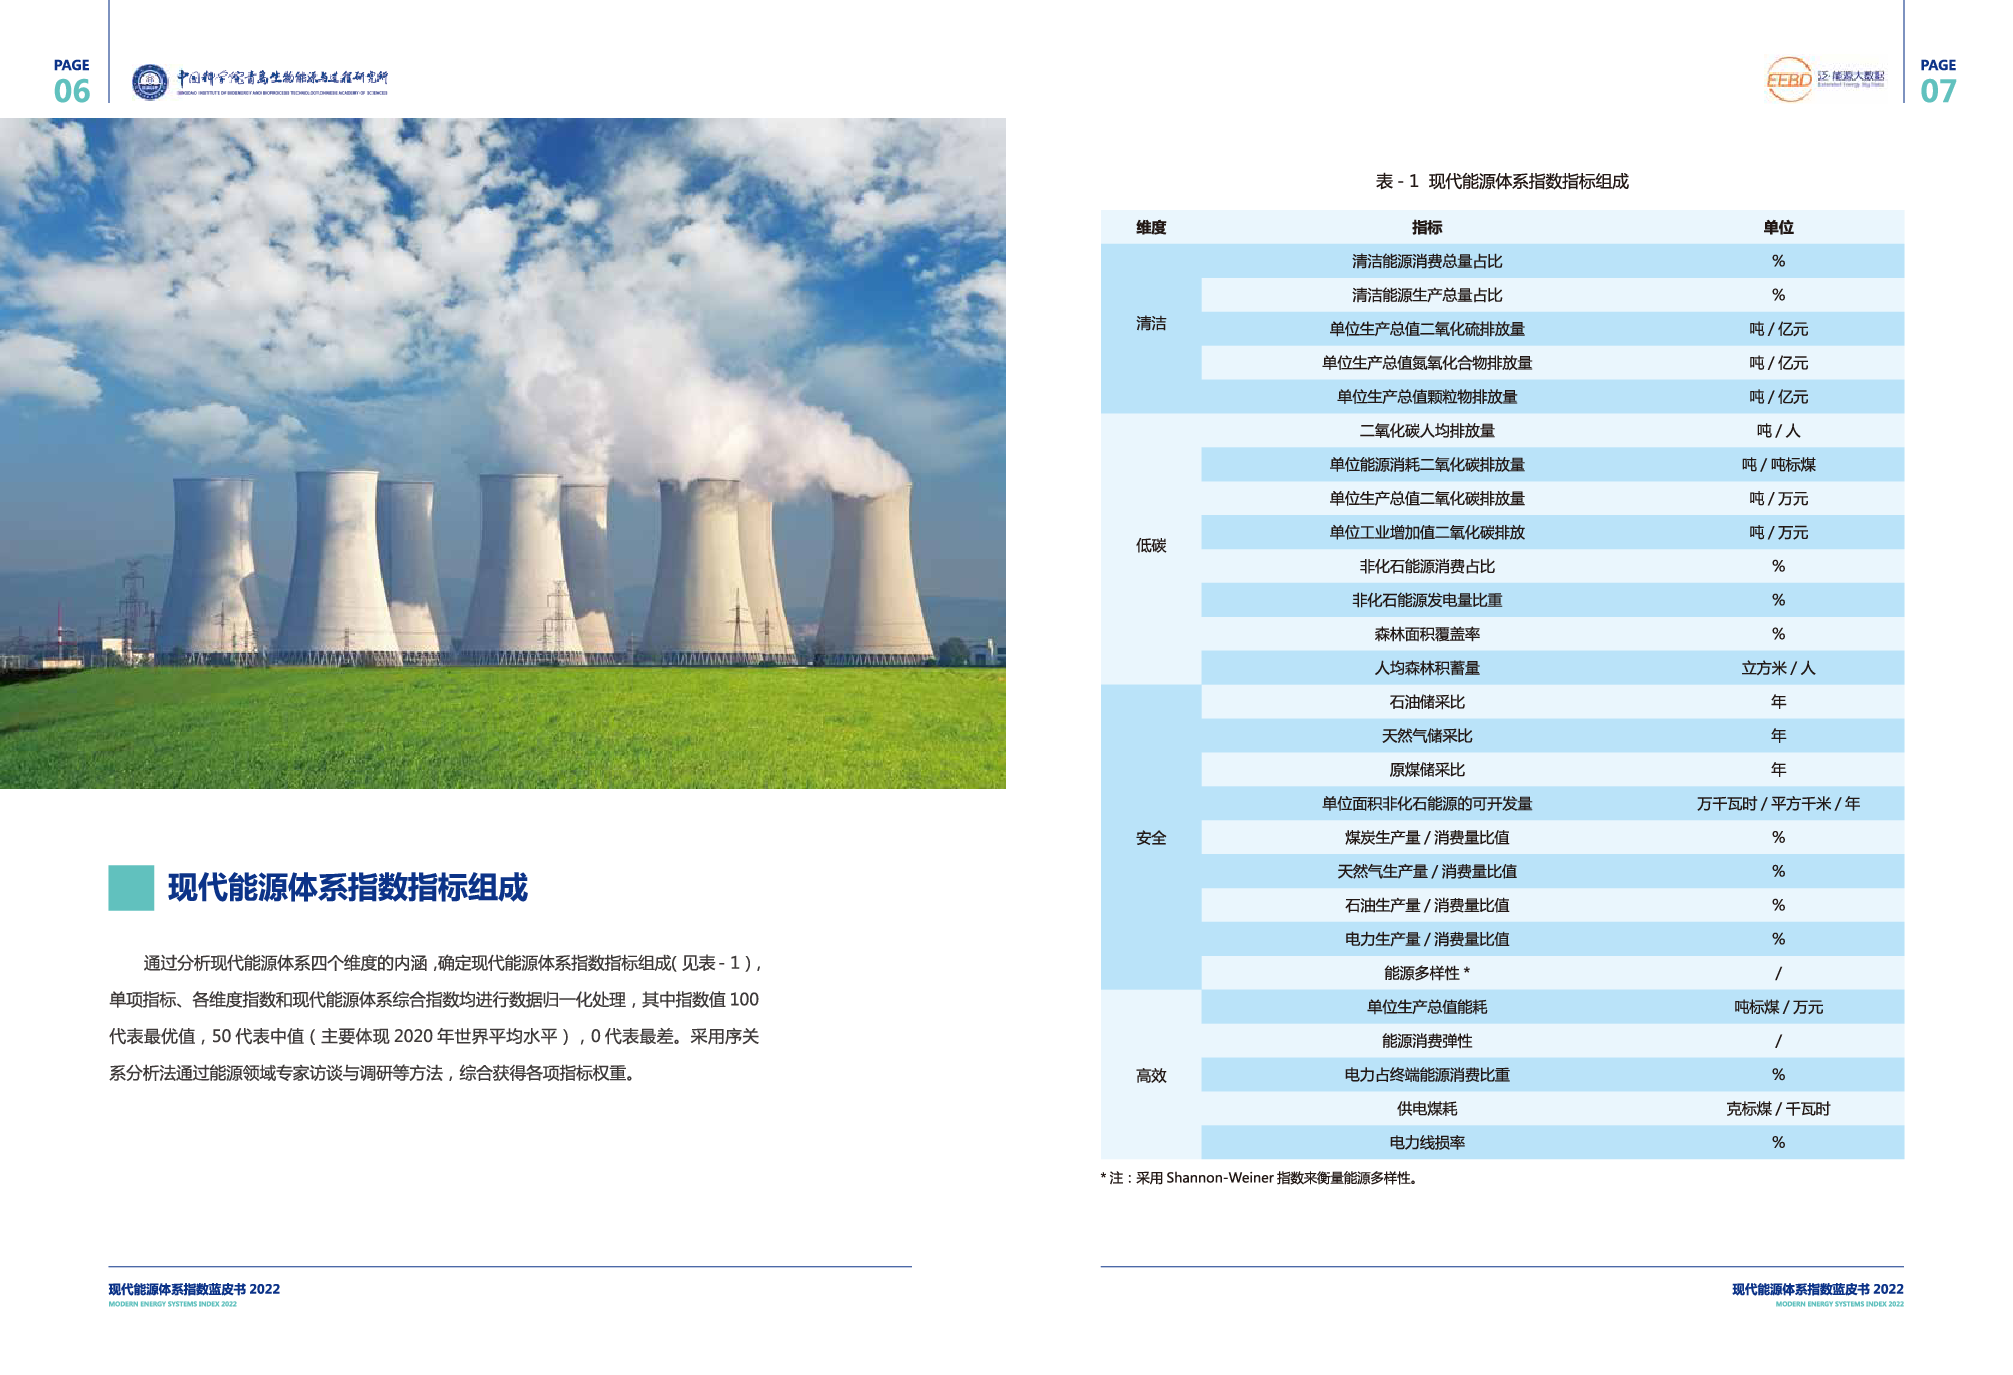Click the row 清洁能源生产总量占比
The image size is (2013, 1375).
(x=1552, y=295)
